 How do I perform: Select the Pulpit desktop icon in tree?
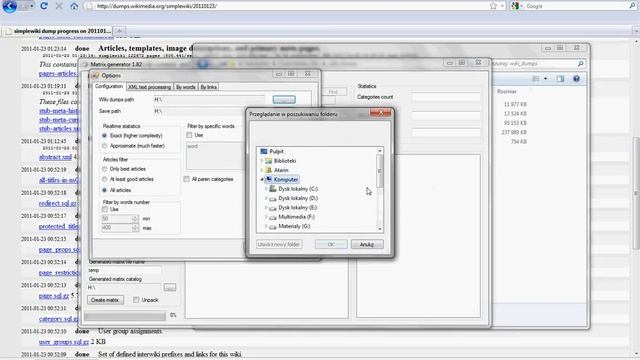click(264, 151)
